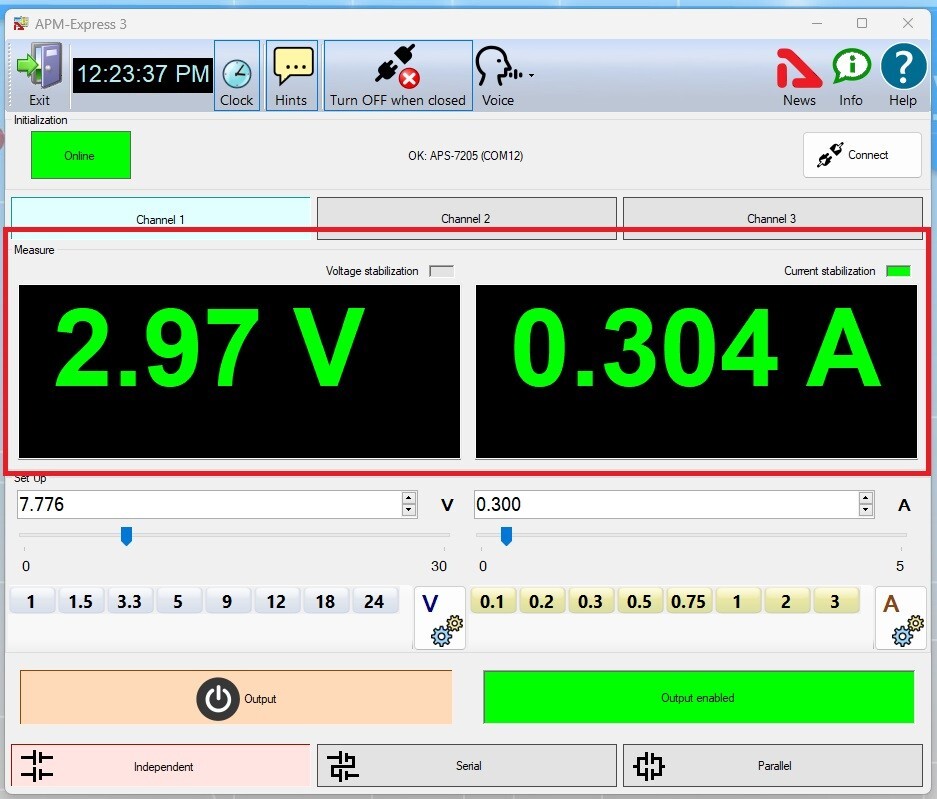Select the 3.3 volt preset button

pos(129,601)
